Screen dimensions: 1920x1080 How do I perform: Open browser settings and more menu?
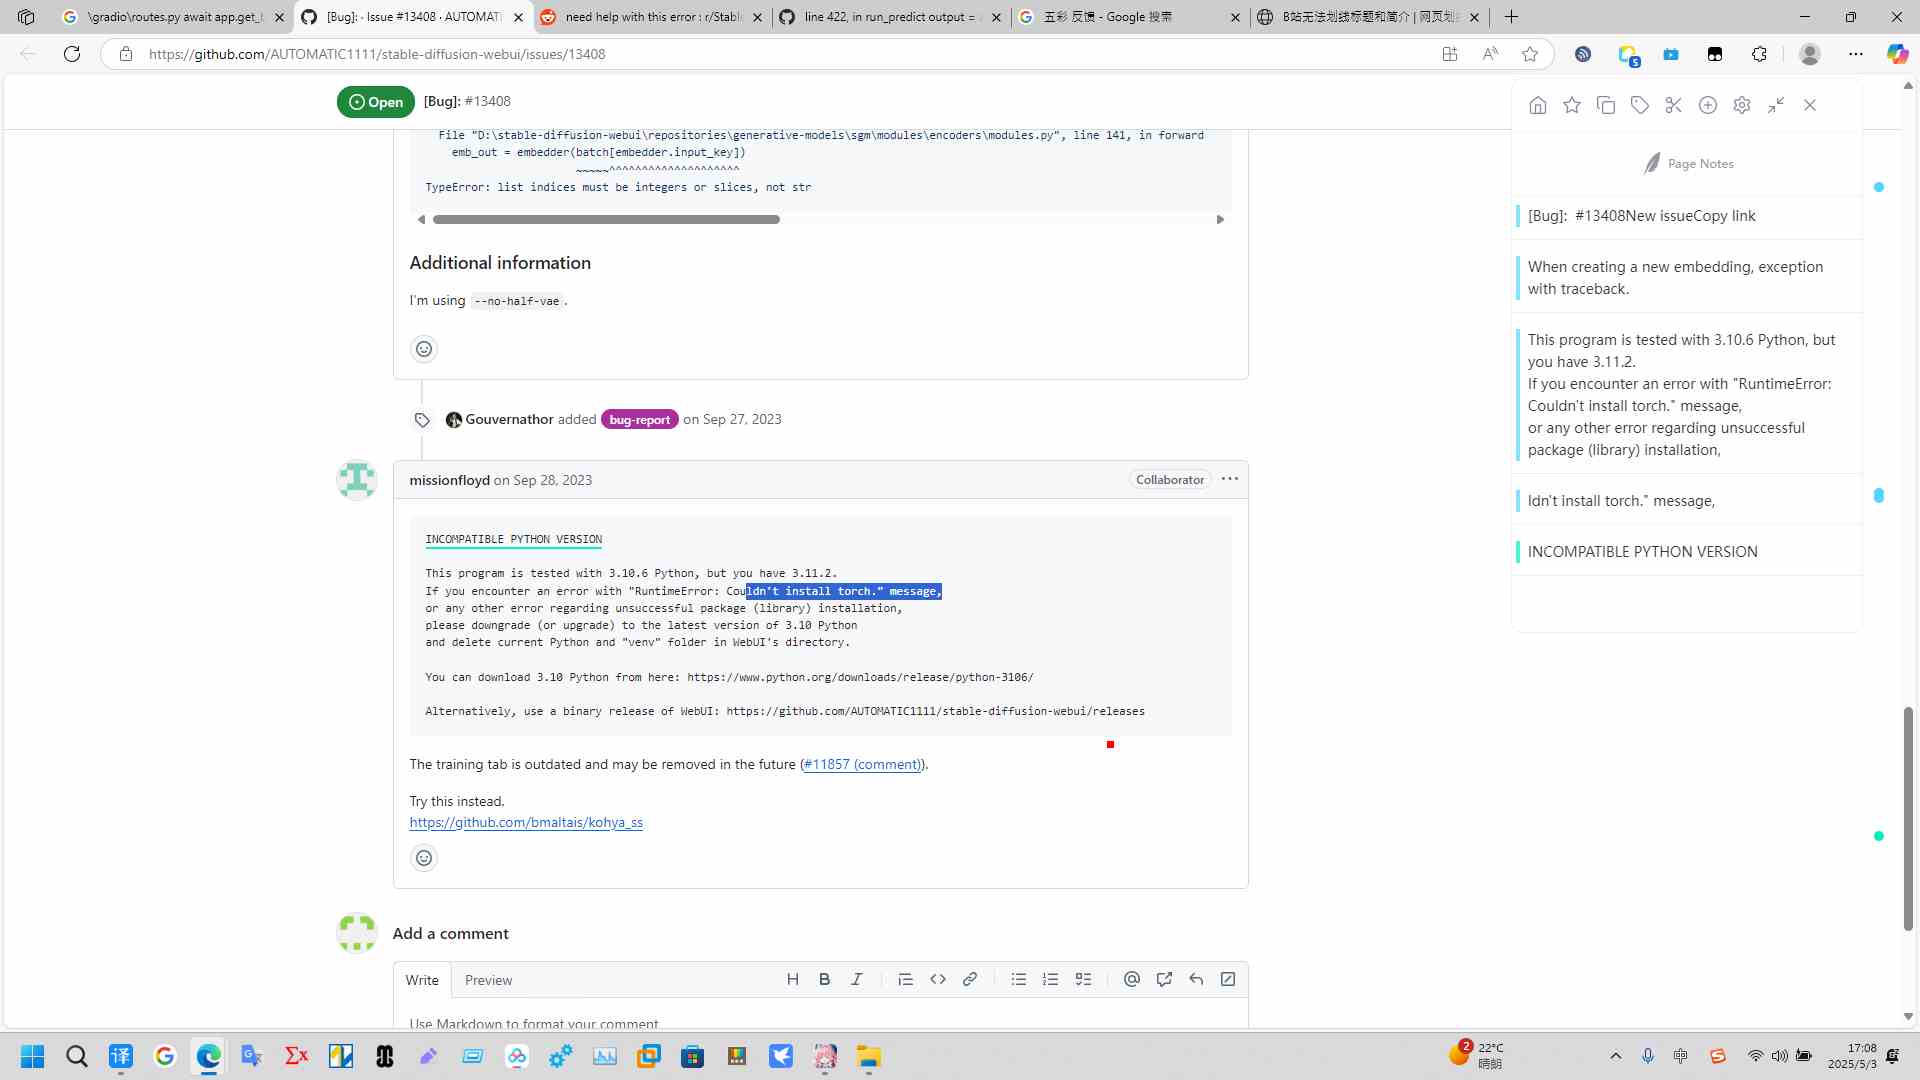click(1856, 54)
